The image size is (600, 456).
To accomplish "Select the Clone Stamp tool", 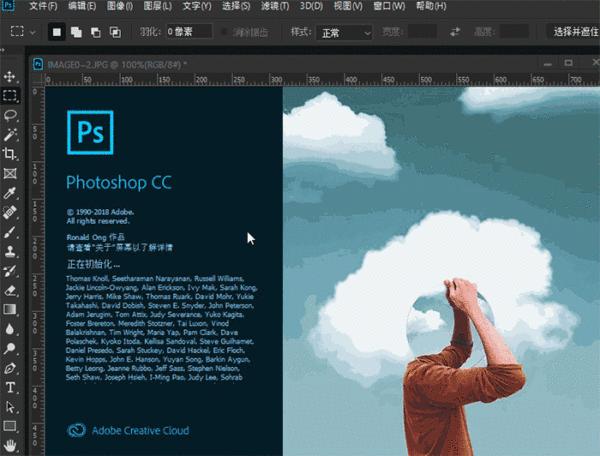I will [x=10, y=252].
